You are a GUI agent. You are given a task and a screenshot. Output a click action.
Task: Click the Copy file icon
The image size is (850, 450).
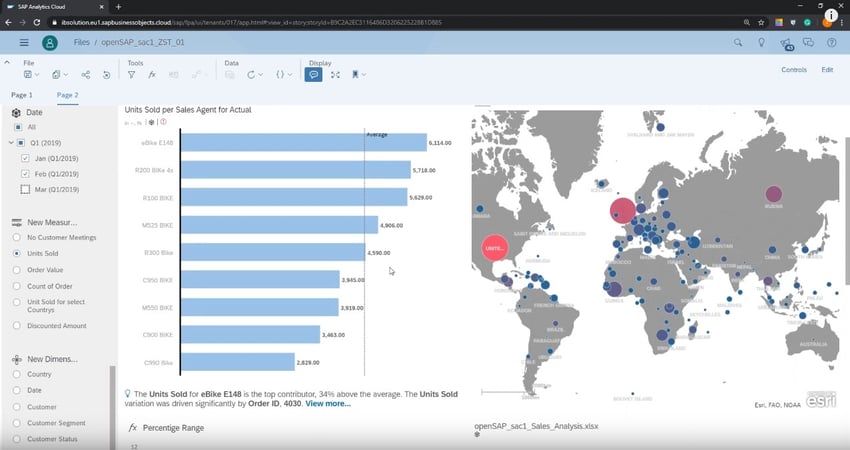56,75
